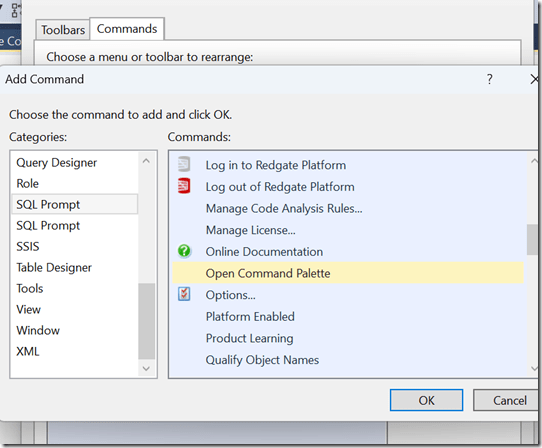
Task: Click the Add Command help question mark
Action: (489, 79)
